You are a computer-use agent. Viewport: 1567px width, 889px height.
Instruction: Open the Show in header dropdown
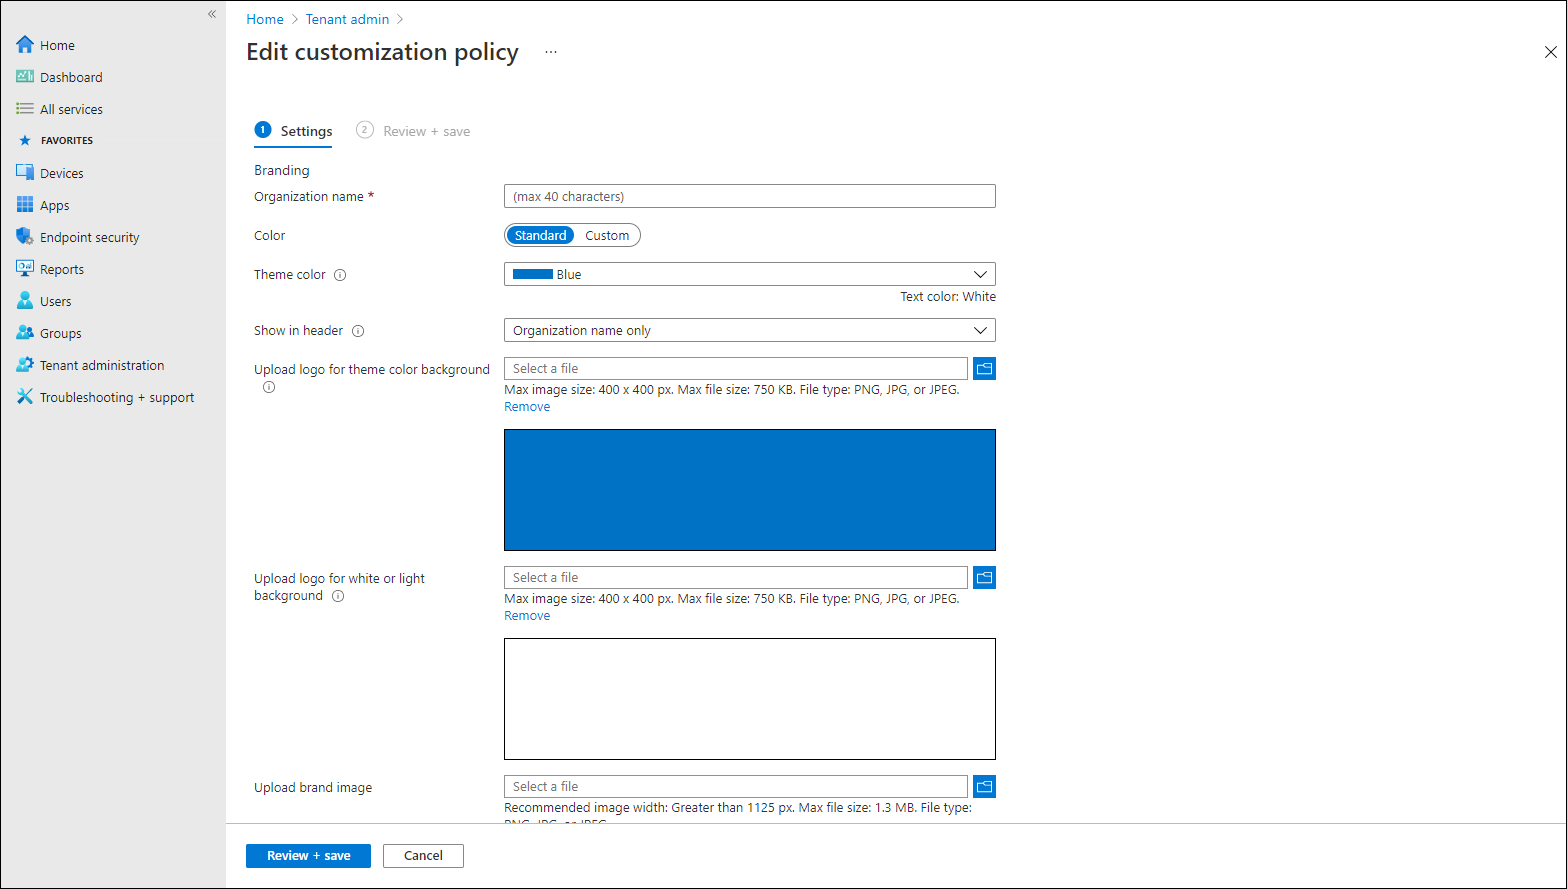pyautogui.click(x=749, y=331)
